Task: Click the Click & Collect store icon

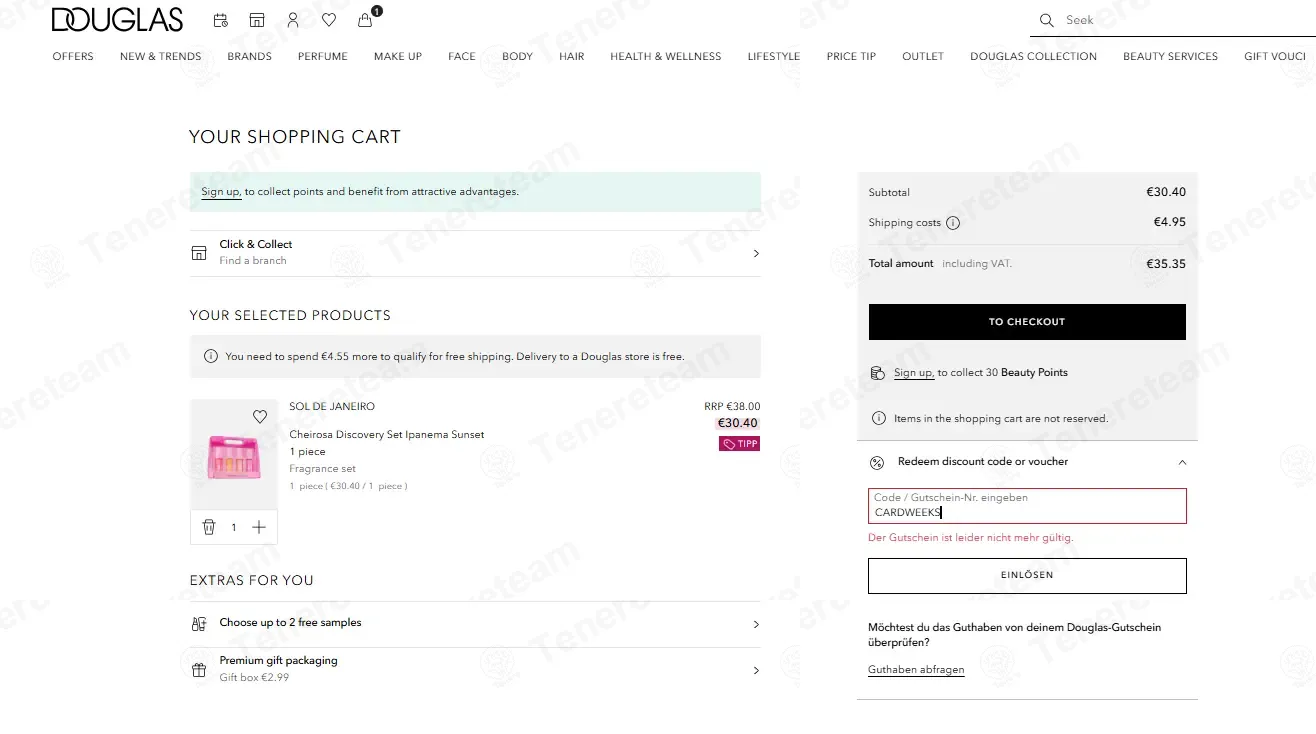Action: [199, 253]
